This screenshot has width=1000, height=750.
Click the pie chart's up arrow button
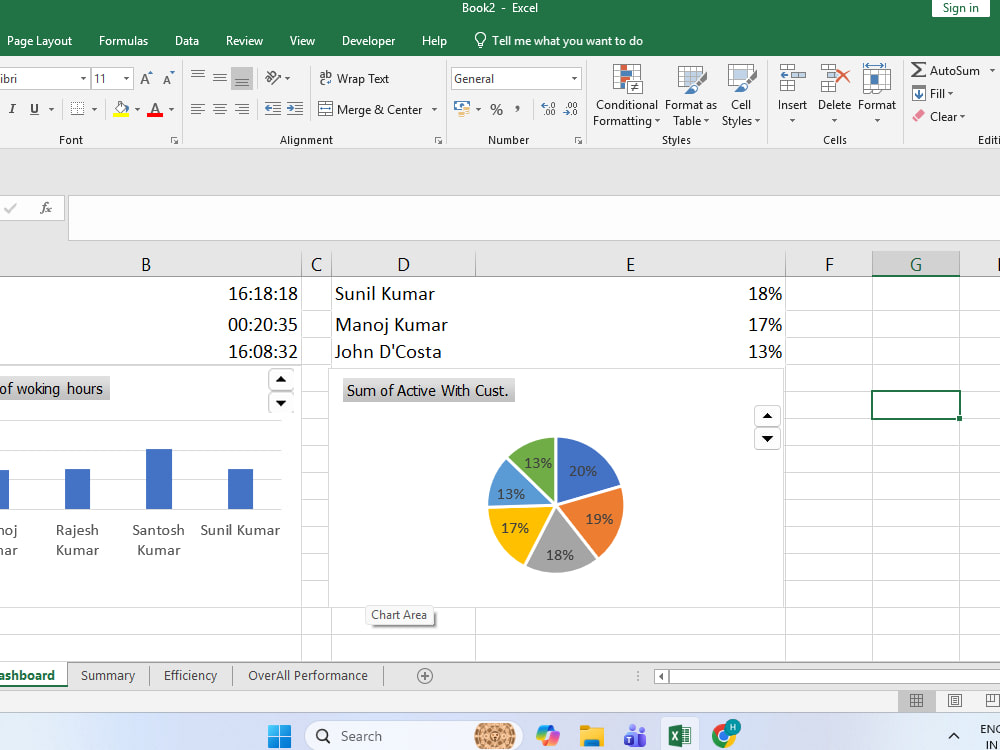[767, 416]
